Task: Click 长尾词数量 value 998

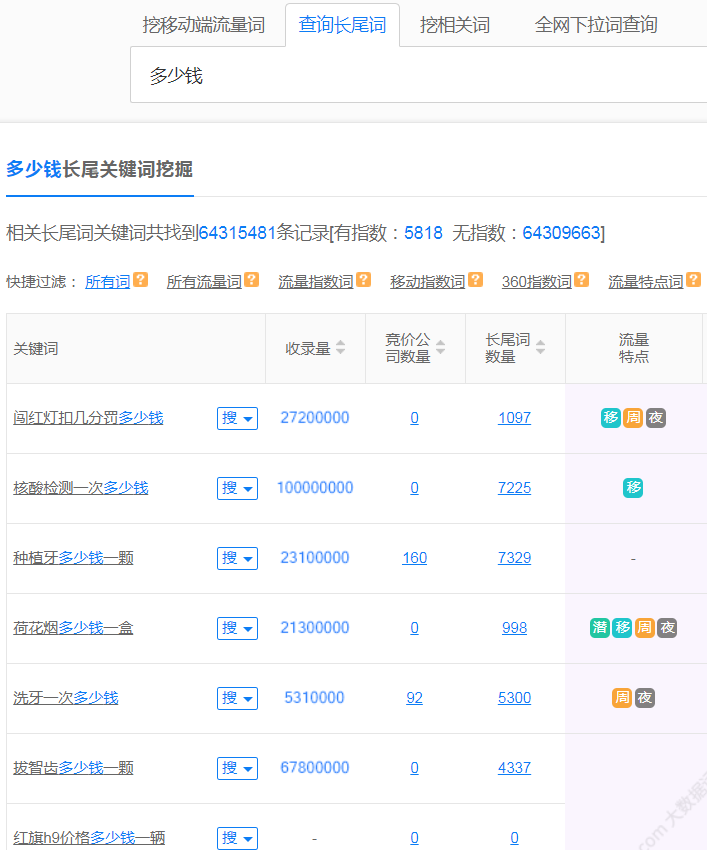Action: [515, 628]
